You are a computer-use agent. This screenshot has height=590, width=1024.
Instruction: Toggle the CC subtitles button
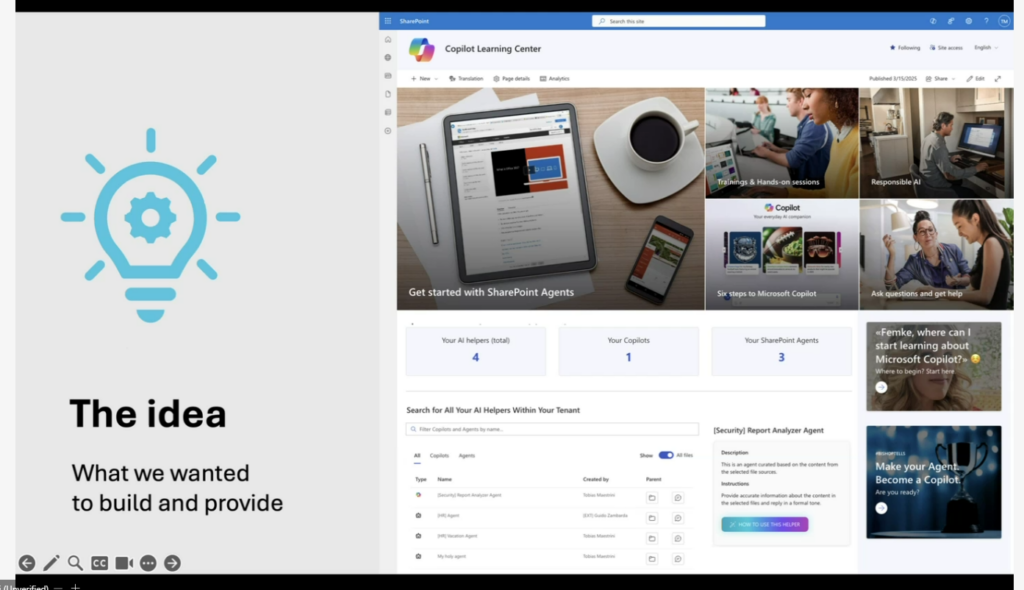[x=99, y=563]
